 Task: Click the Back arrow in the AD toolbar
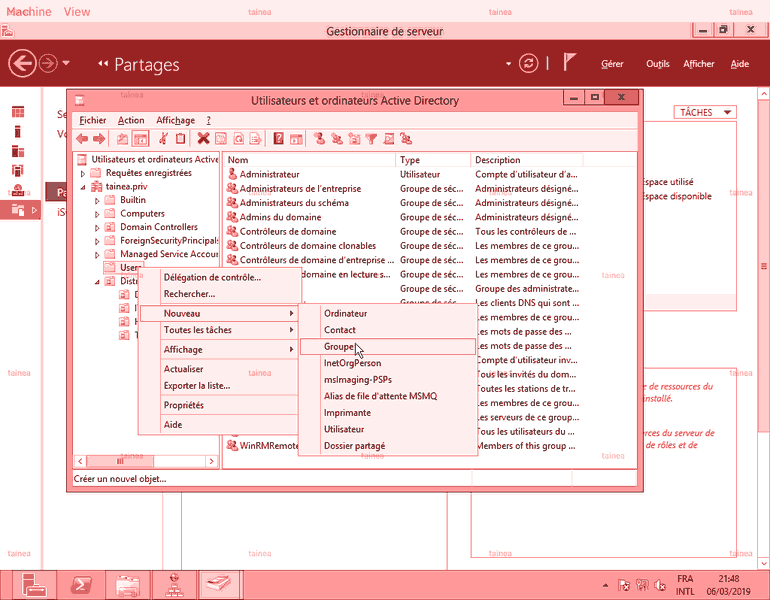tap(82, 139)
